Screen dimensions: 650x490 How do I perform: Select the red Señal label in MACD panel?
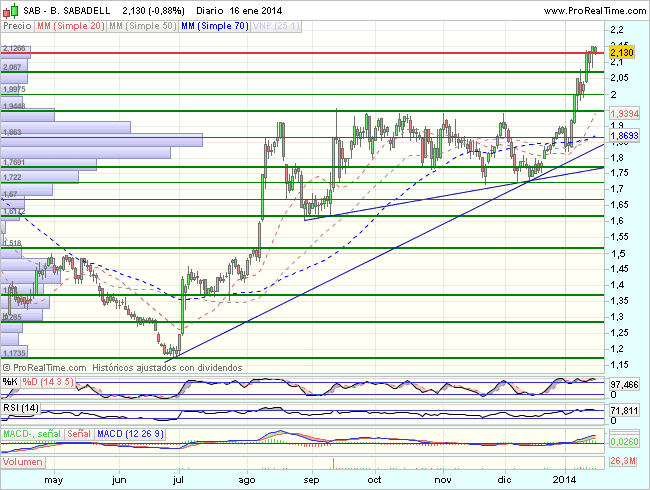[x=79, y=434]
